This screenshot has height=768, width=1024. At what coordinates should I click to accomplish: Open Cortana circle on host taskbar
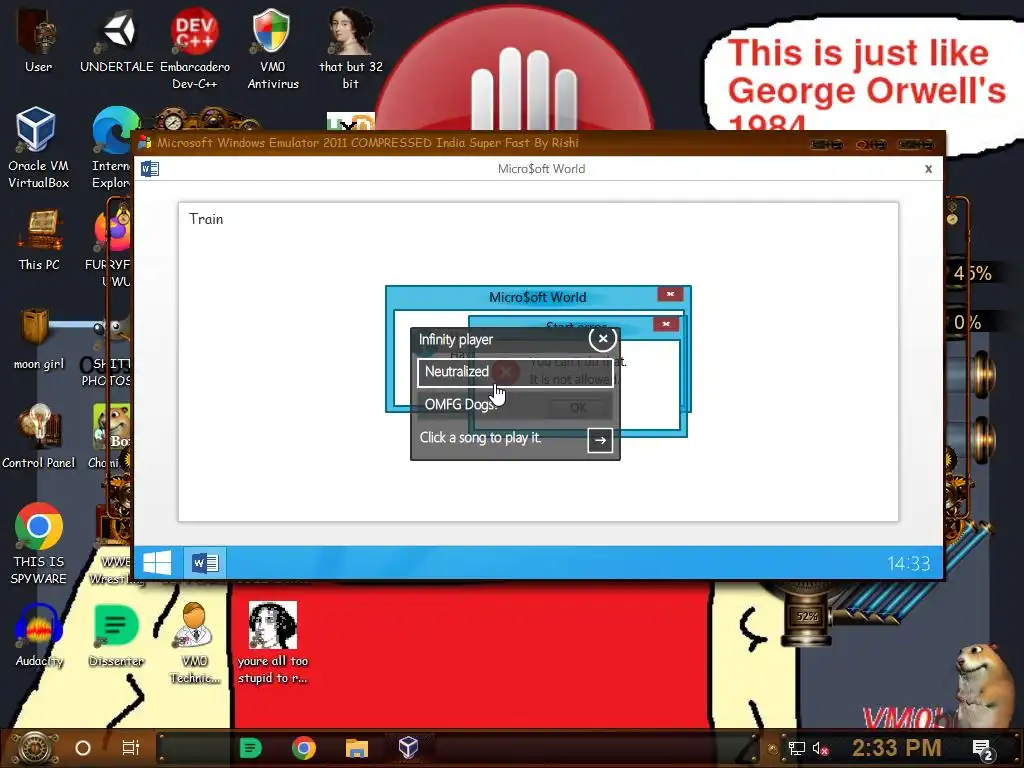[83, 748]
